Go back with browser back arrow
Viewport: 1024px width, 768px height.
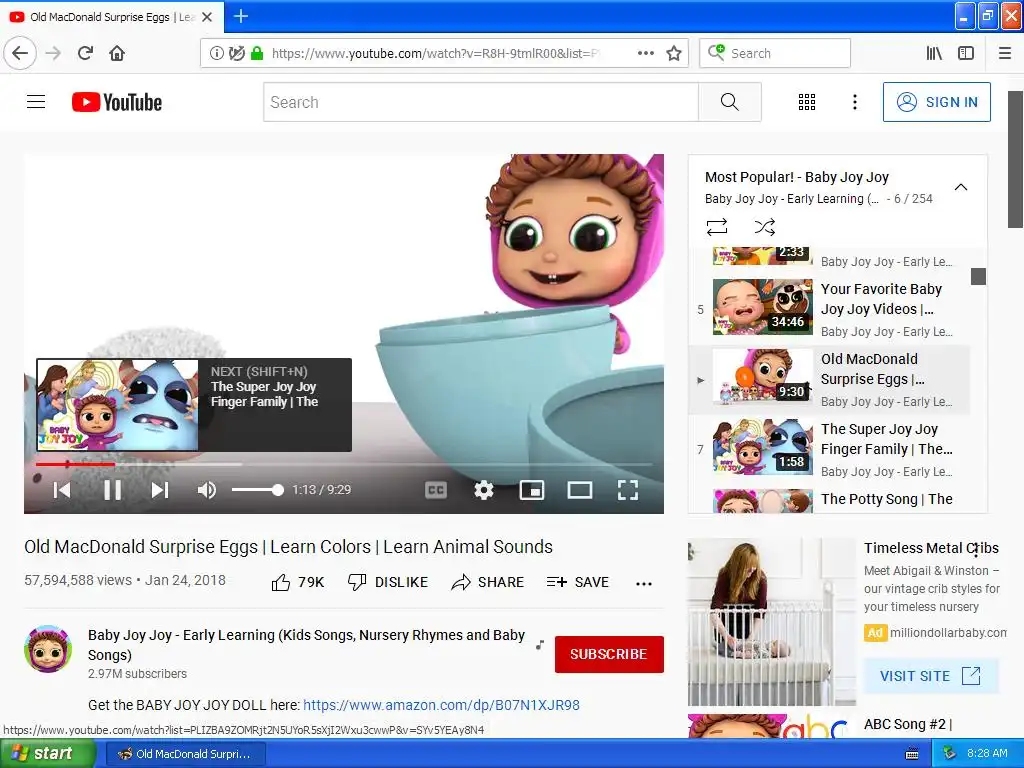(20, 53)
